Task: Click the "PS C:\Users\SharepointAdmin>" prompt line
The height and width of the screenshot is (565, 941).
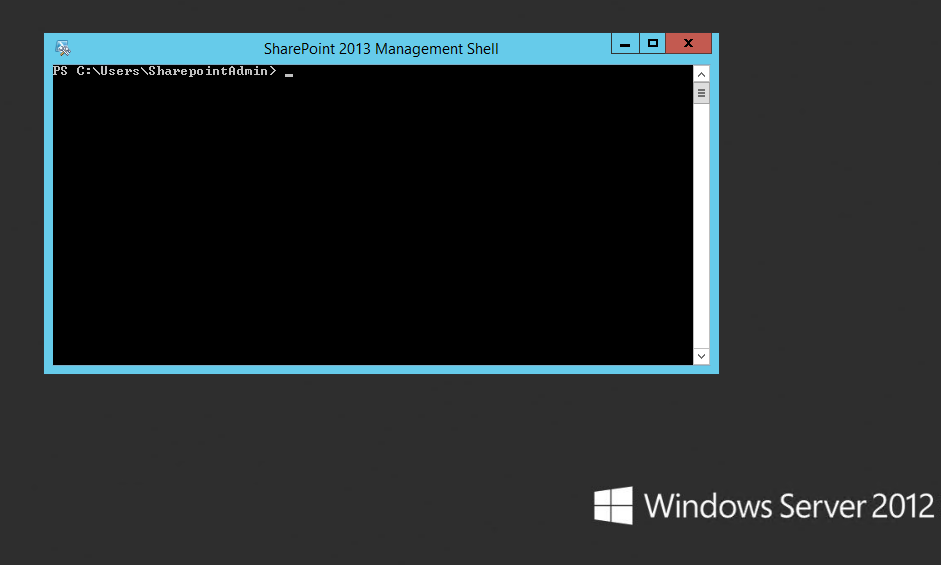Action: point(164,71)
